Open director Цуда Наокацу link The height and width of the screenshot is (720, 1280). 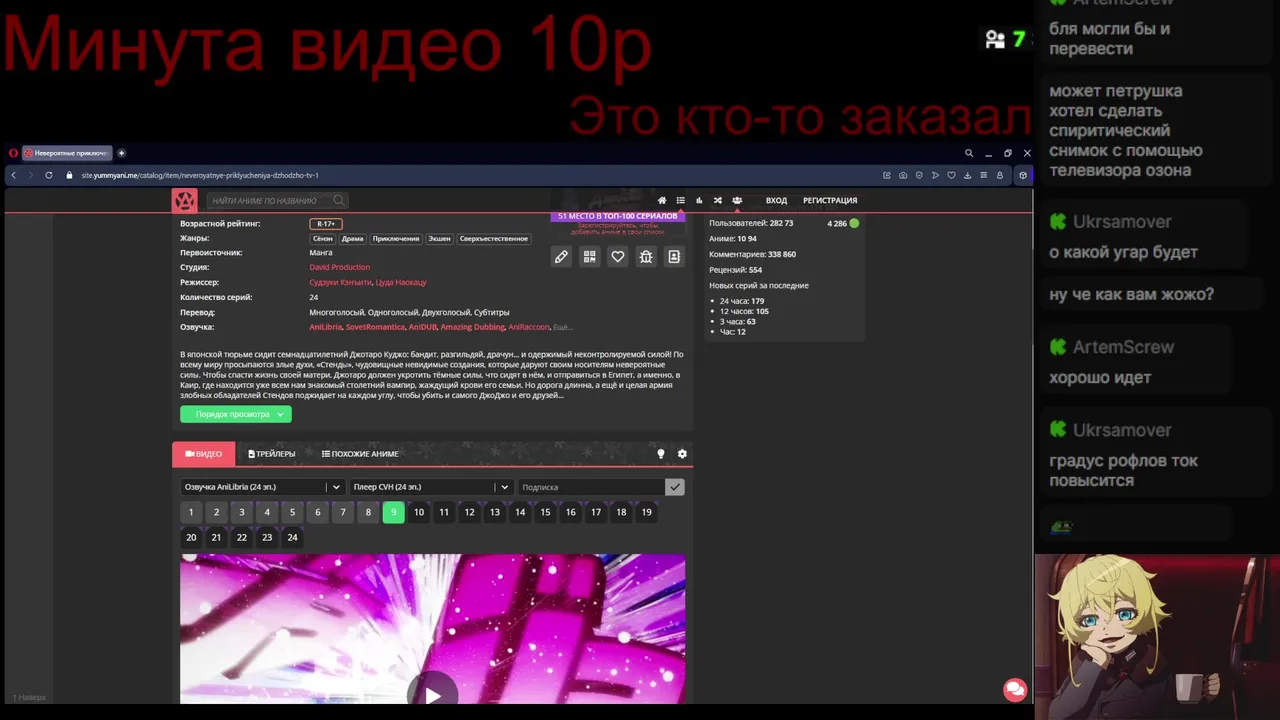pos(401,282)
